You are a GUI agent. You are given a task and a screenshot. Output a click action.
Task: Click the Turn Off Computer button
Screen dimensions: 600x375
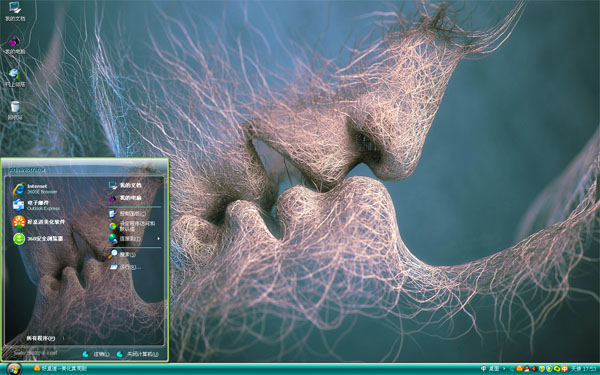click(x=137, y=354)
